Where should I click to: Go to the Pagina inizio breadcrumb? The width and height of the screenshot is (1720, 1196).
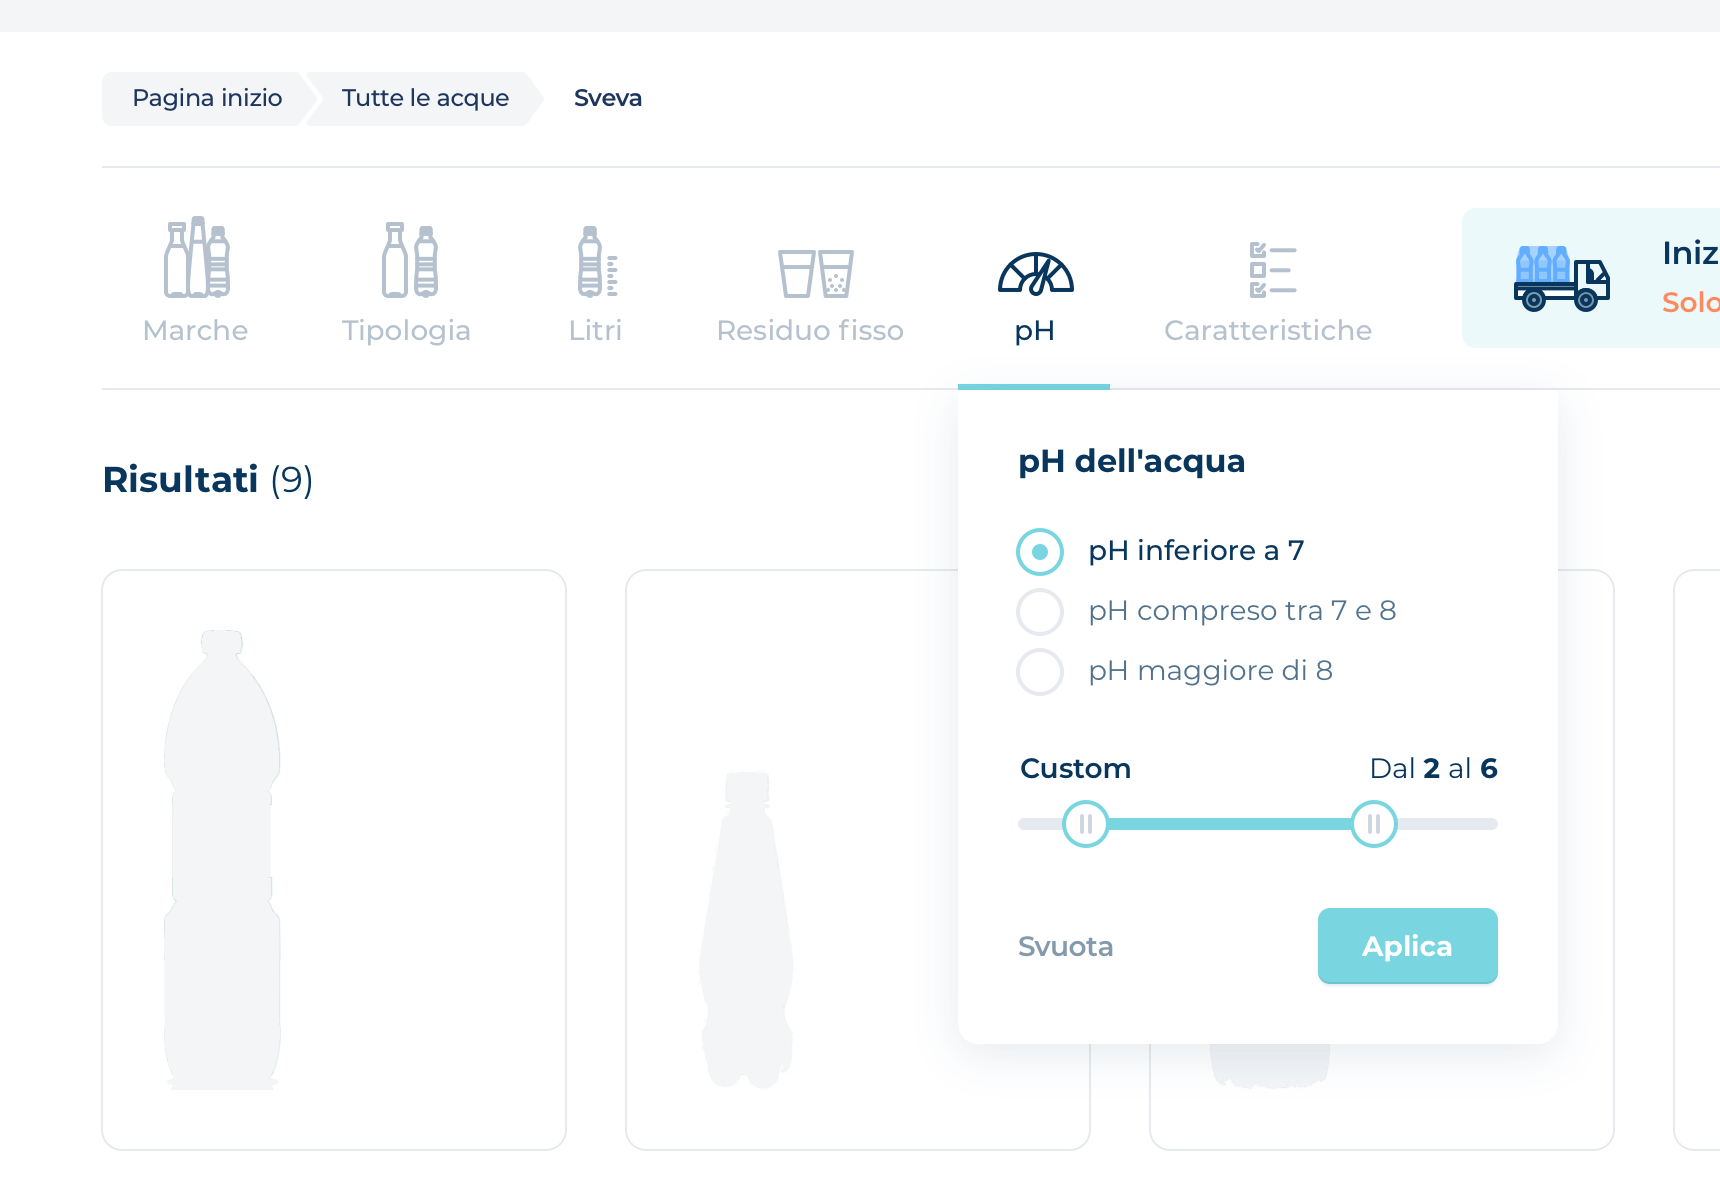point(207,98)
